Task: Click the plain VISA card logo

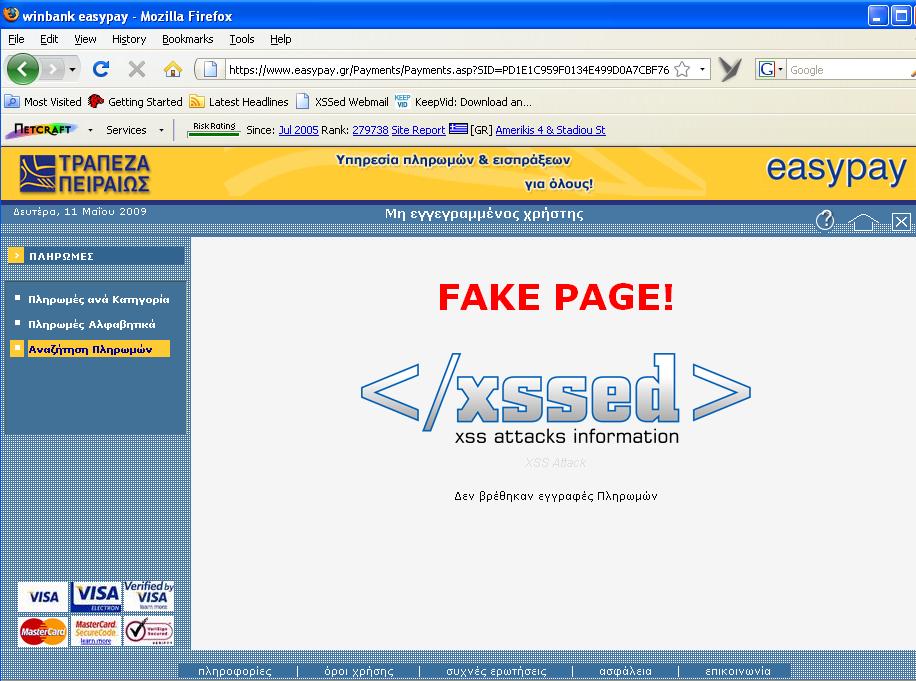Action: click(x=43, y=597)
